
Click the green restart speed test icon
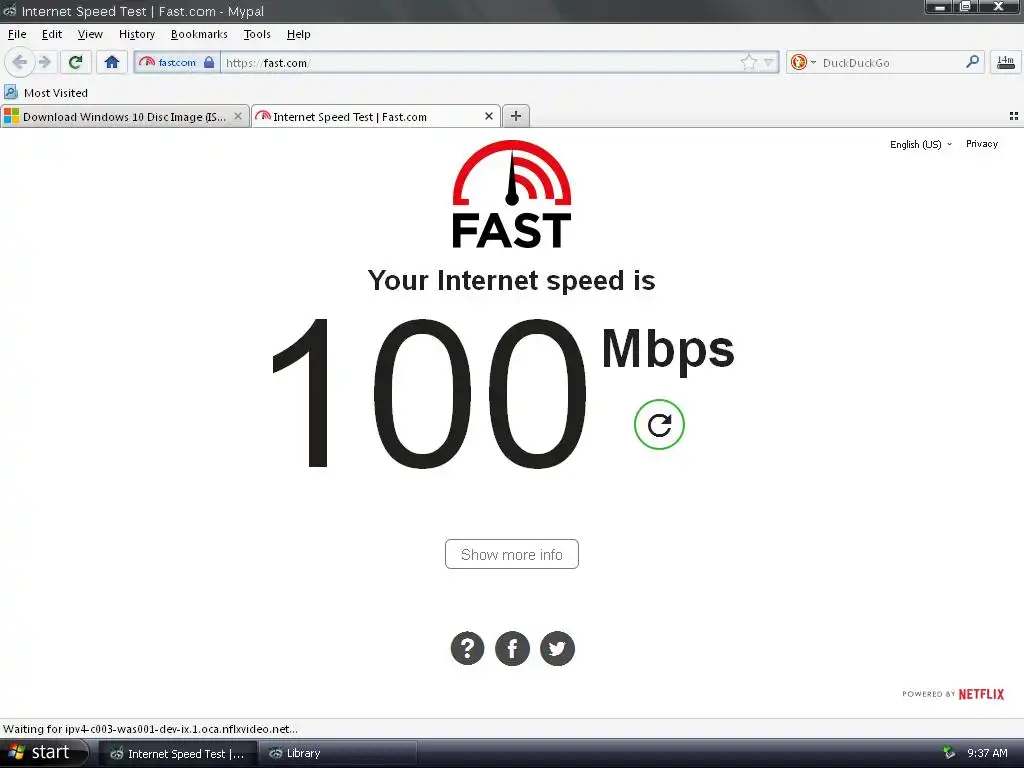(659, 424)
